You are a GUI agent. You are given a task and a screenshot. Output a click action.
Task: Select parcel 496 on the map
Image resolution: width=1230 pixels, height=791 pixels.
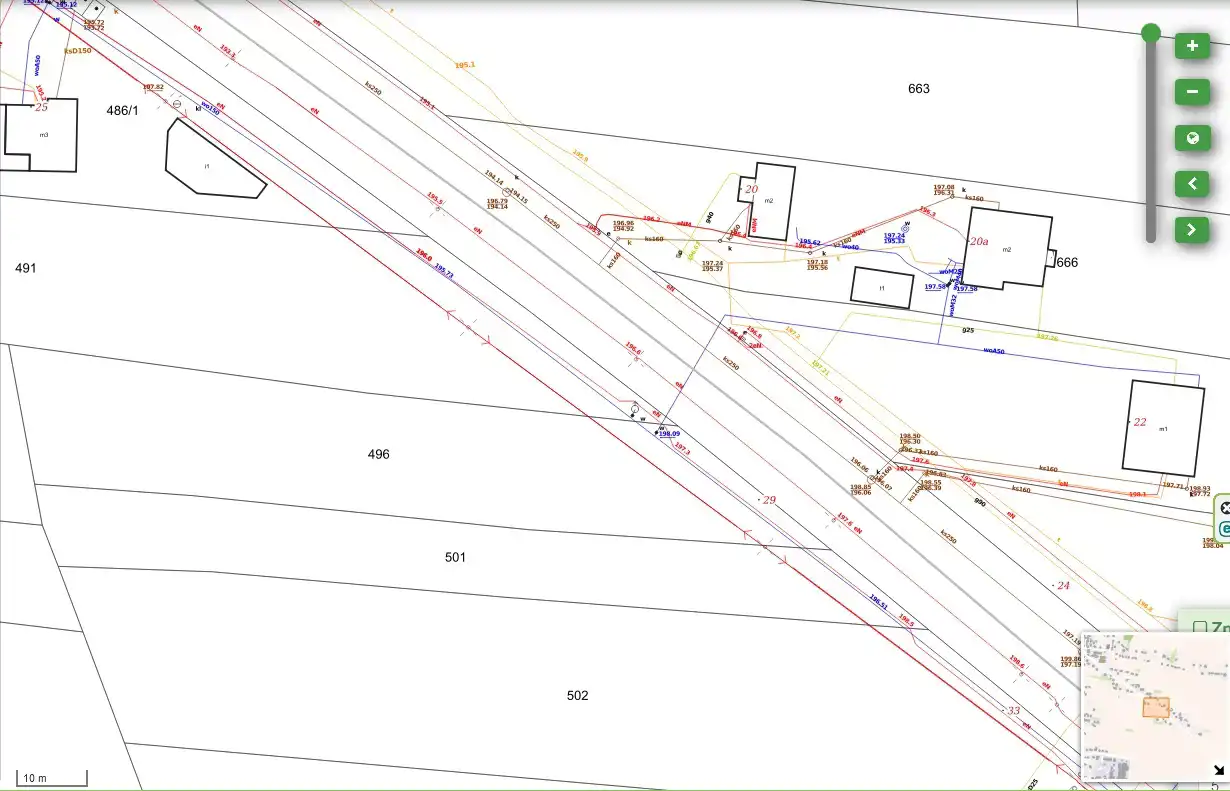coord(378,454)
